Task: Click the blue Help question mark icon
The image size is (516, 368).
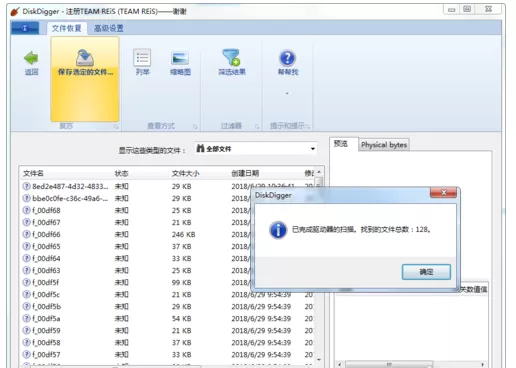Action: click(287, 58)
